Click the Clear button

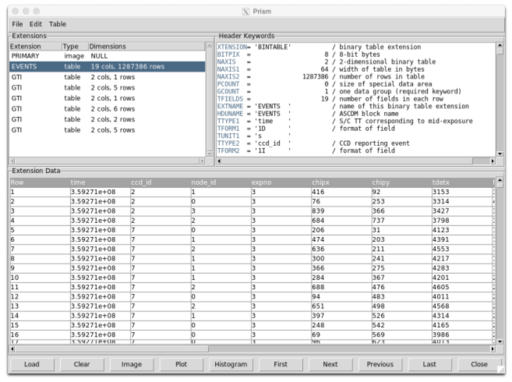(82, 364)
